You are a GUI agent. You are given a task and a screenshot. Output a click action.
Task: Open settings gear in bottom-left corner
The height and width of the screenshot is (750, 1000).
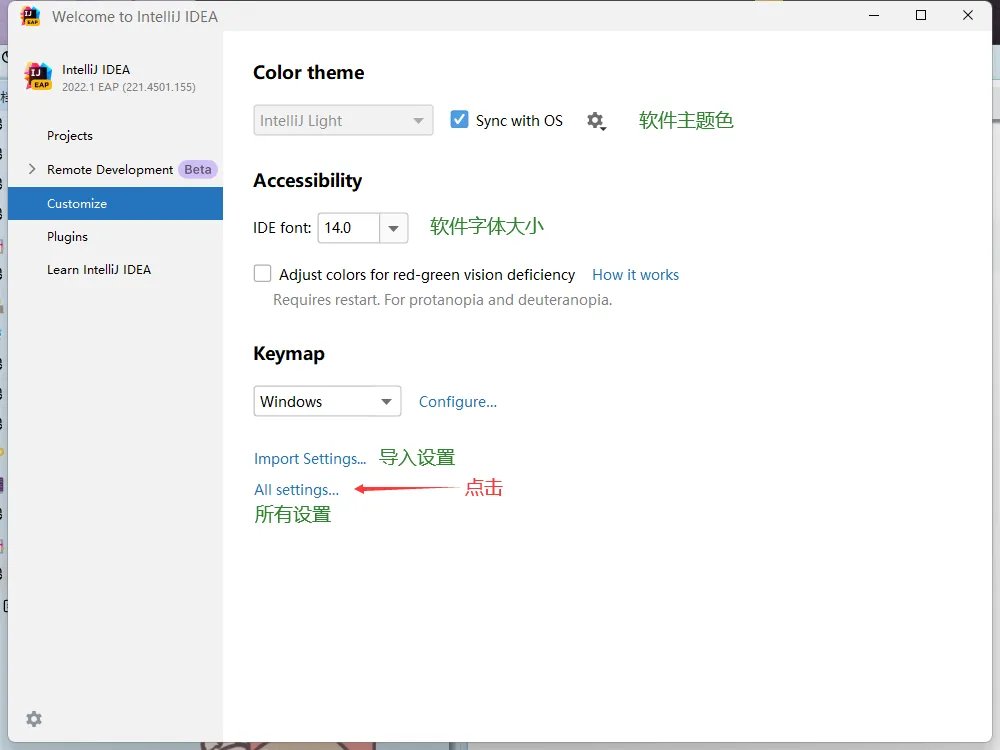(34, 719)
